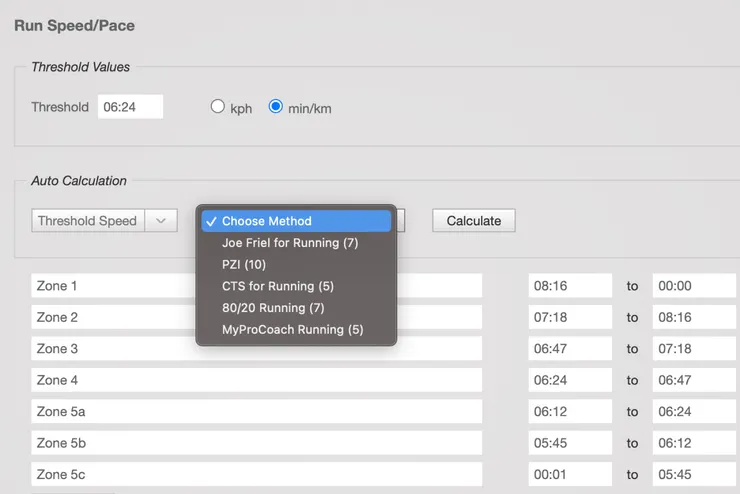Select the kph radio button
Image resolution: width=740 pixels, height=494 pixels.
217,106
